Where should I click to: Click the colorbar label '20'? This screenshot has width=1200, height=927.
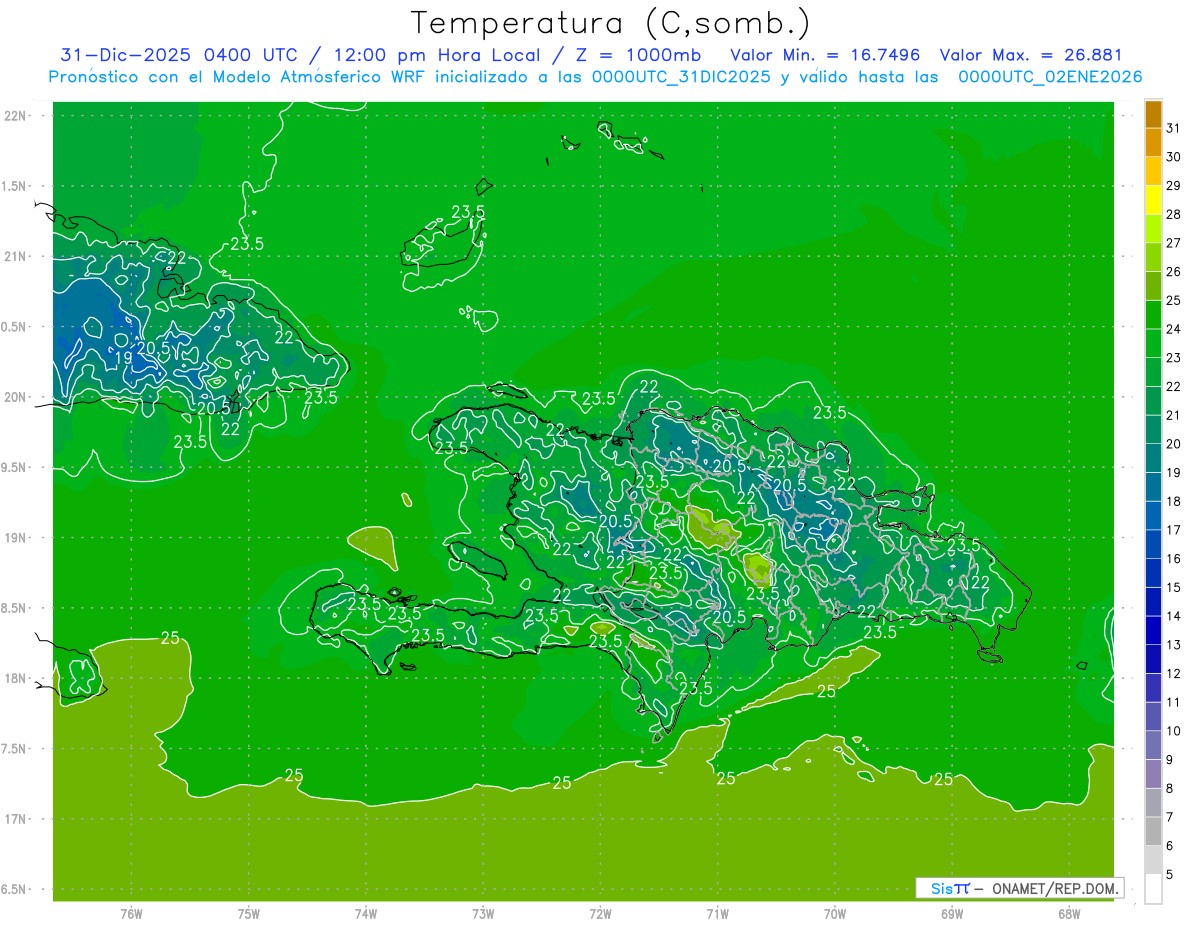tap(1174, 444)
